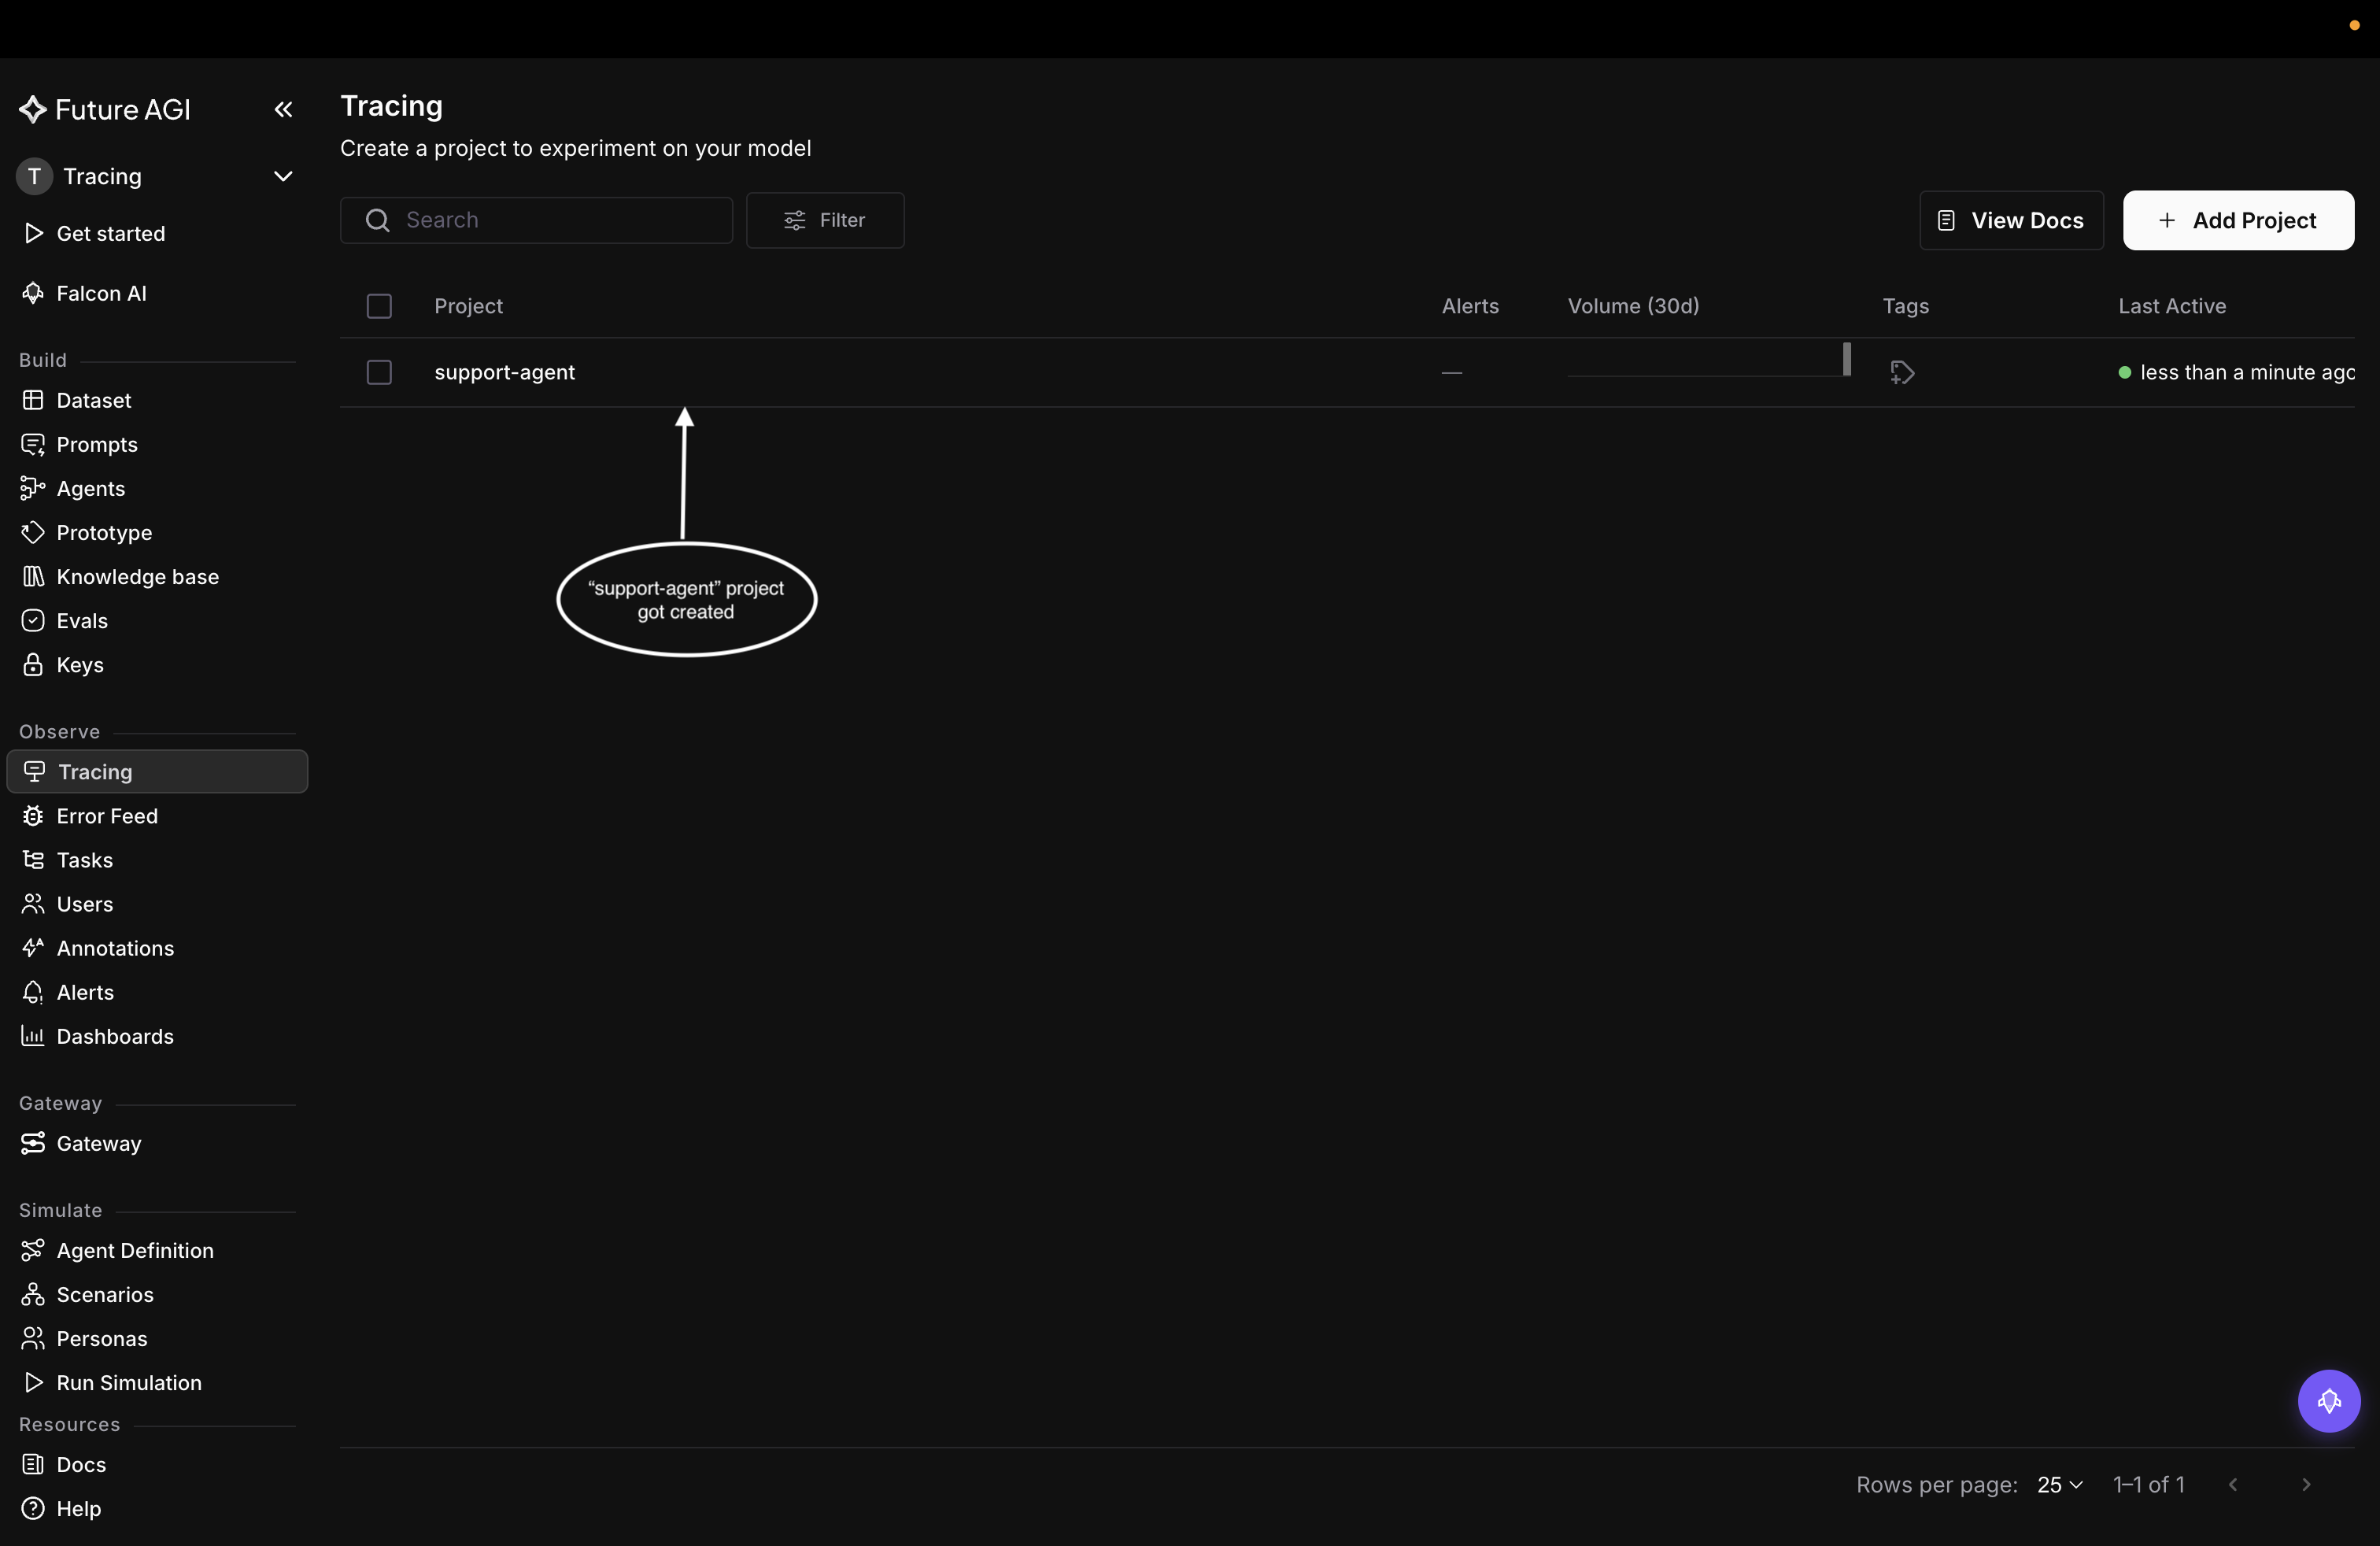Screen dimensions: 2380x1546
Task: Click the Alerts bell icon
Action: pos(33,991)
